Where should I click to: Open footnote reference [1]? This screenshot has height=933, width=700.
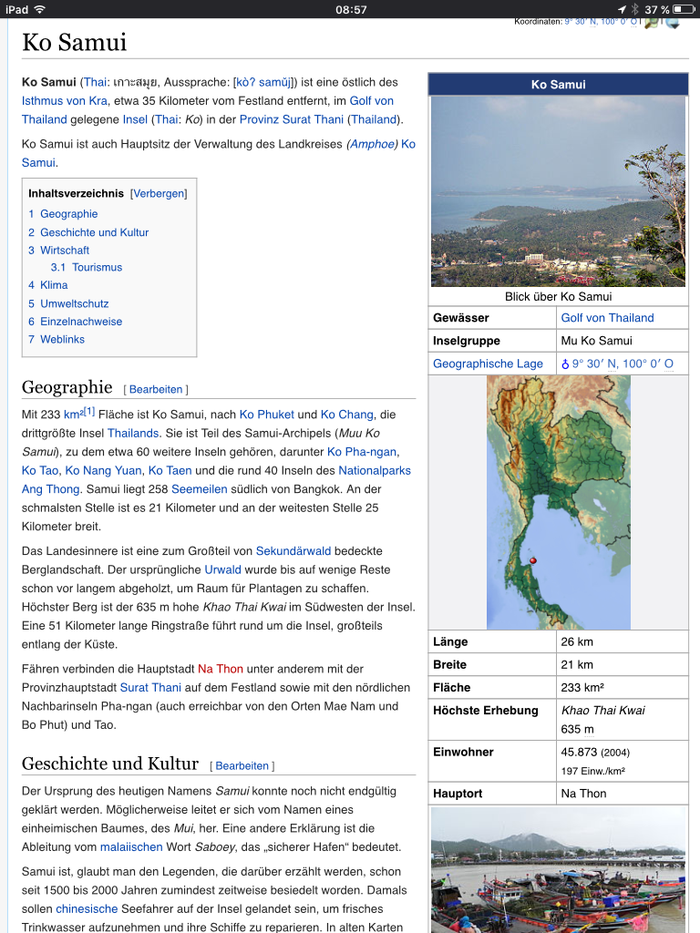[89, 411]
